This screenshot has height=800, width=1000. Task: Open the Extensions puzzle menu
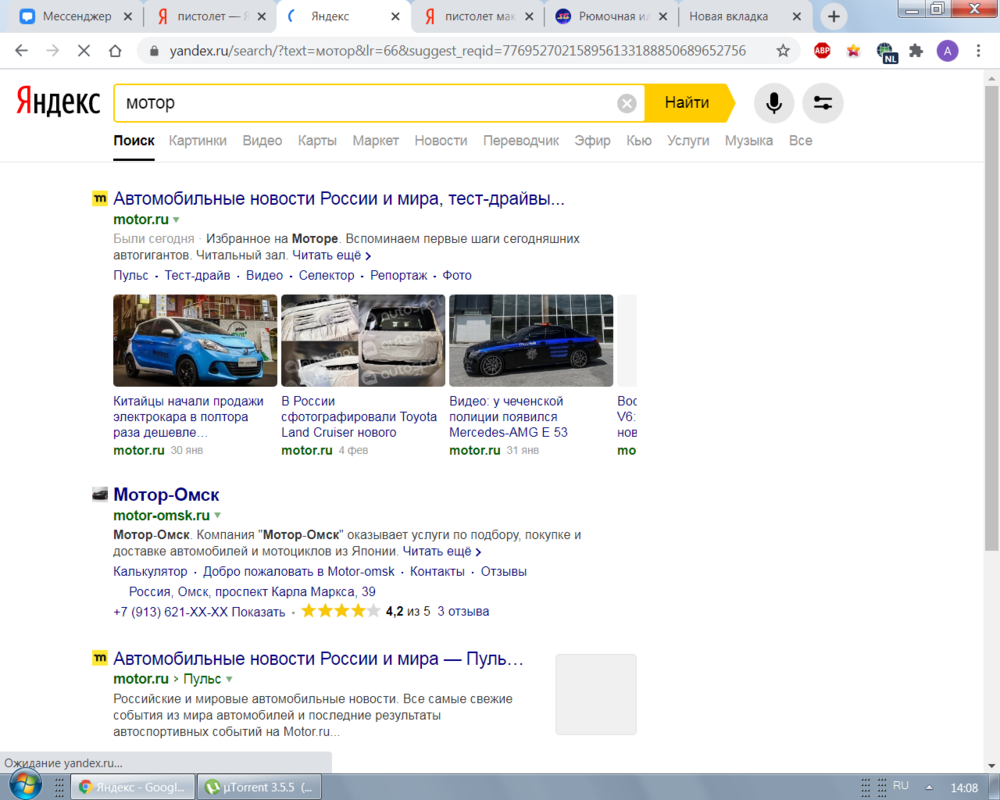click(x=916, y=51)
